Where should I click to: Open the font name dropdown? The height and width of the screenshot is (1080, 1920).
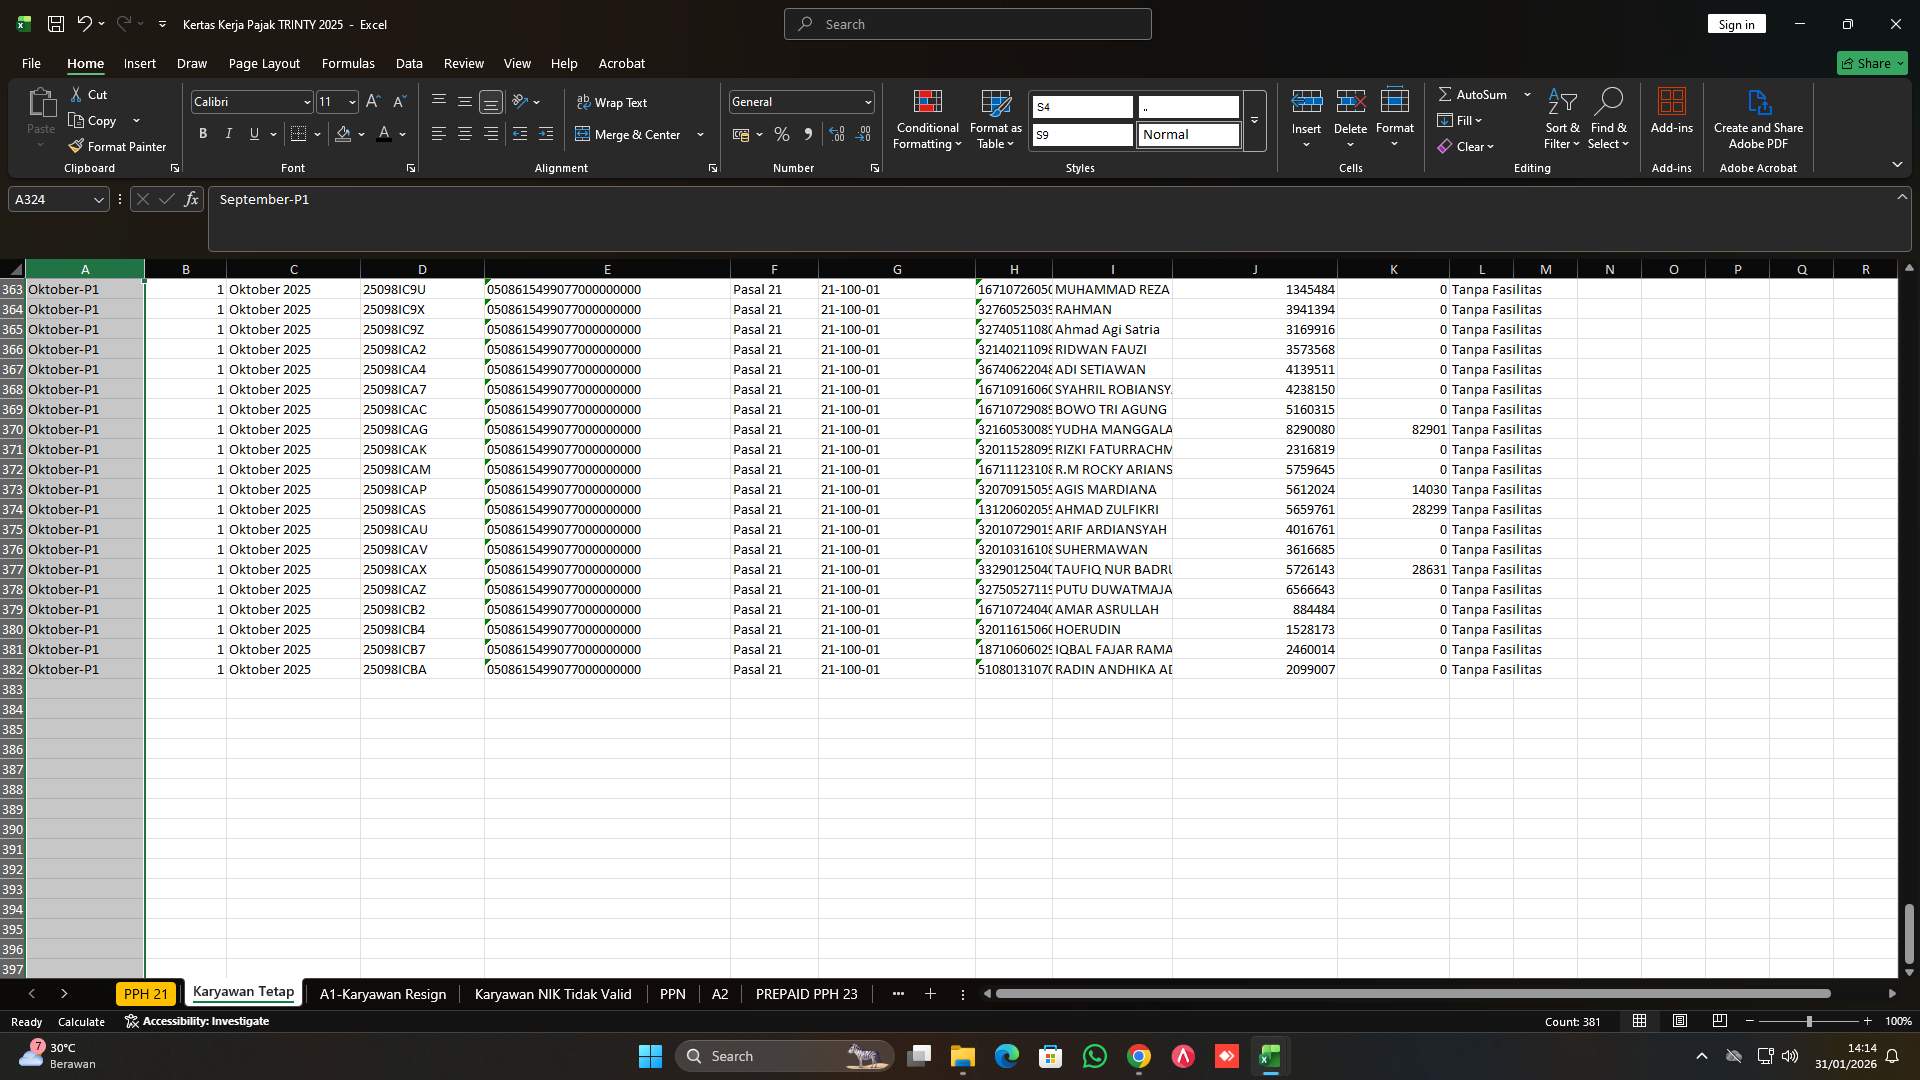tap(306, 101)
